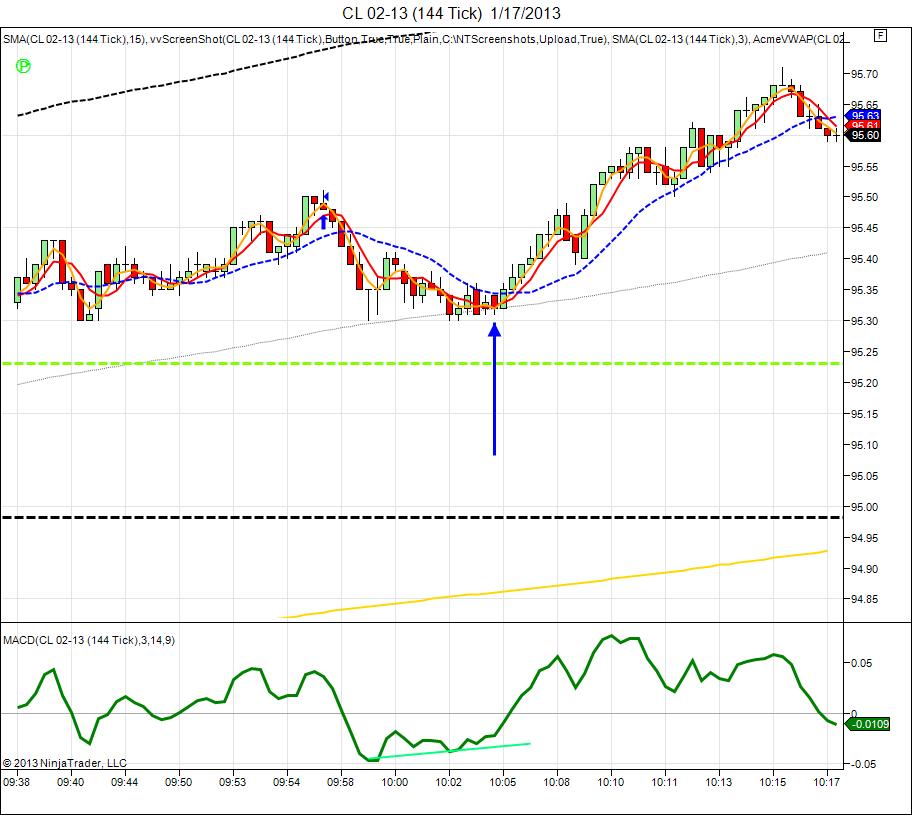Image resolution: width=912 pixels, height=815 pixels.
Task: Click the 94.95 price axis label
Action: tap(864, 538)
